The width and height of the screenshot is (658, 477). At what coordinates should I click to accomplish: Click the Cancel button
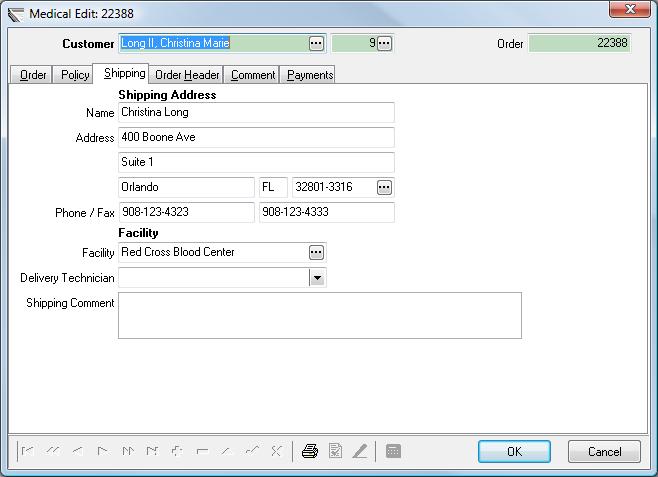[x=604, y=452]
